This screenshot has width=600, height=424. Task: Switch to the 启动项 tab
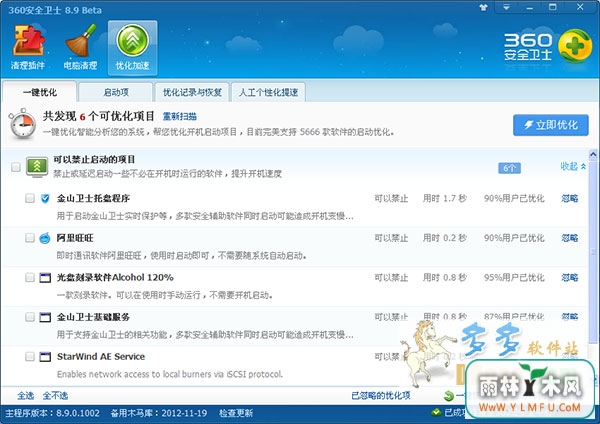[x=116, y=92]
